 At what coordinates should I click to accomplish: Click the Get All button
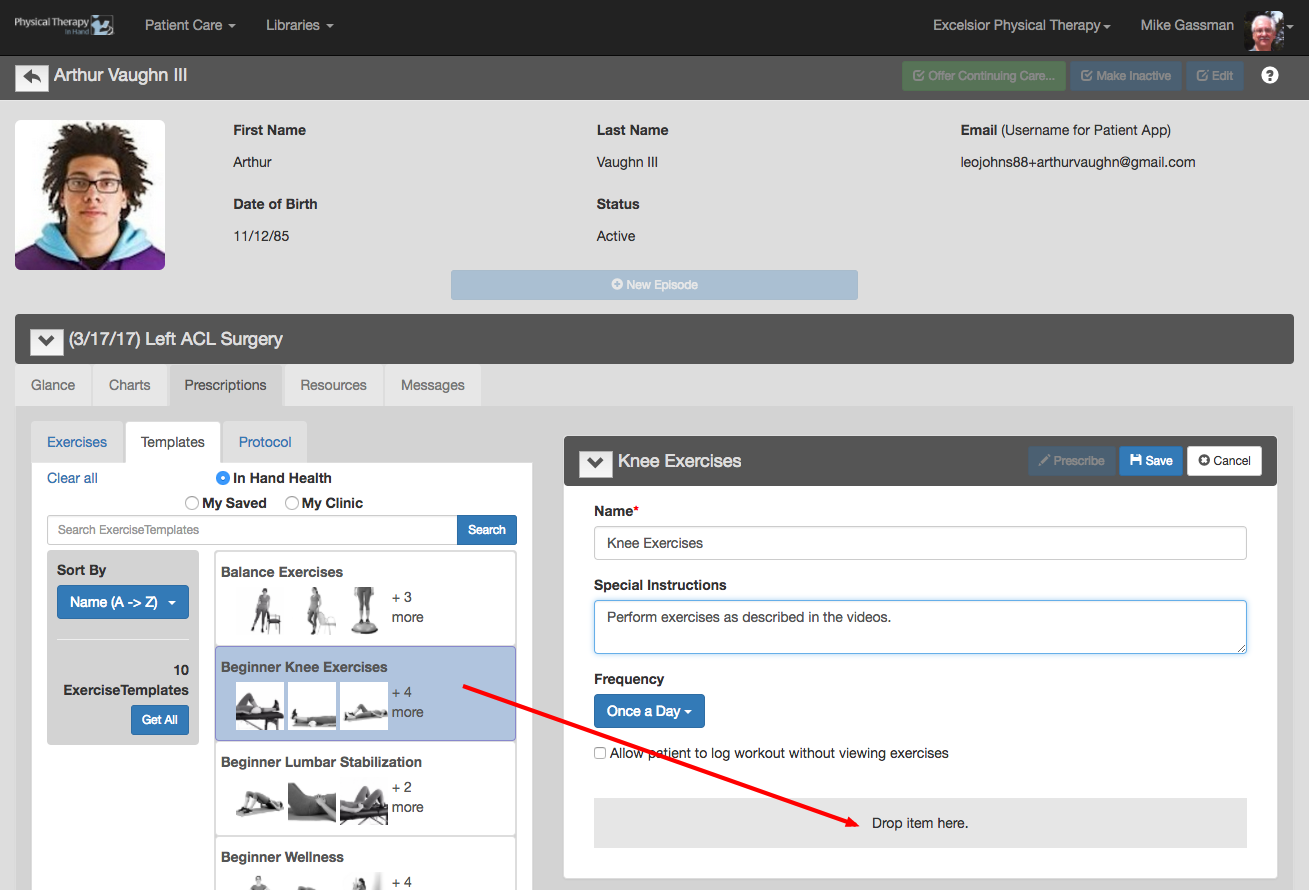tap(160, 720)
